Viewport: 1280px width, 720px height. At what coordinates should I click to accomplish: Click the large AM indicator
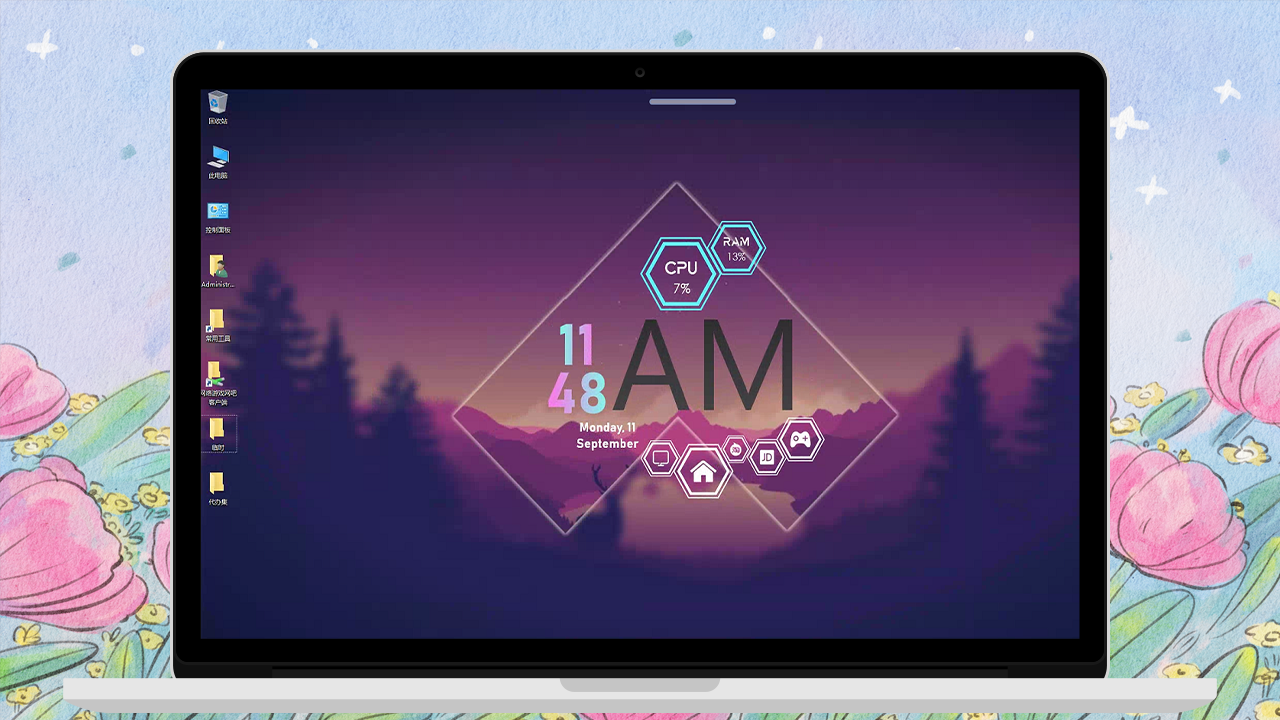pos(705,367)
